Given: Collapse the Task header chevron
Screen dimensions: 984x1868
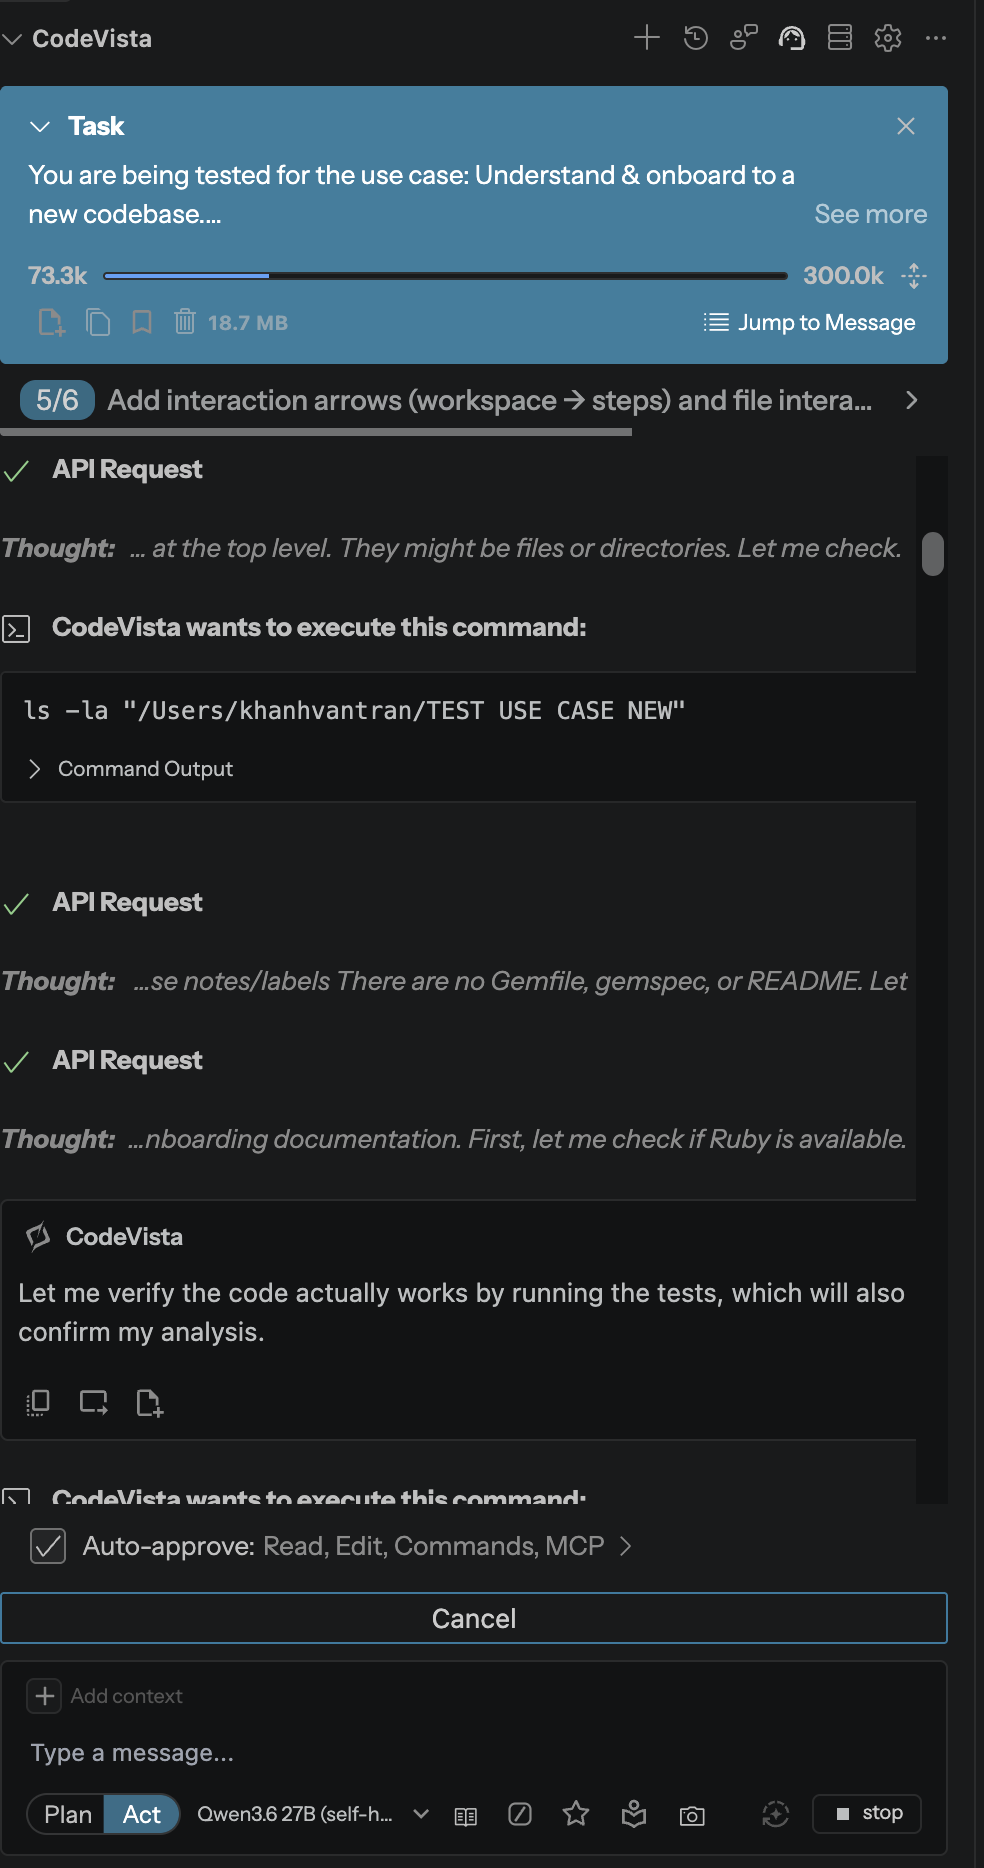Looking at the screenshot, I should pyautogui.click(x=40, y=126).
